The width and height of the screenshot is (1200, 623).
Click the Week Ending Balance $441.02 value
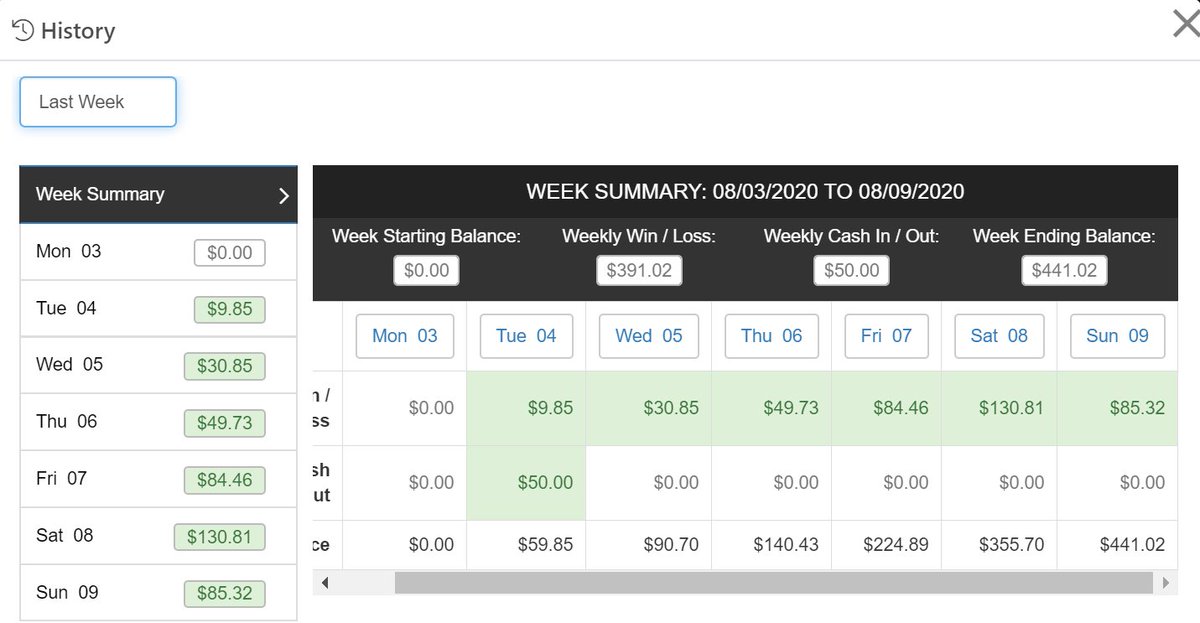coord(1064,270)
